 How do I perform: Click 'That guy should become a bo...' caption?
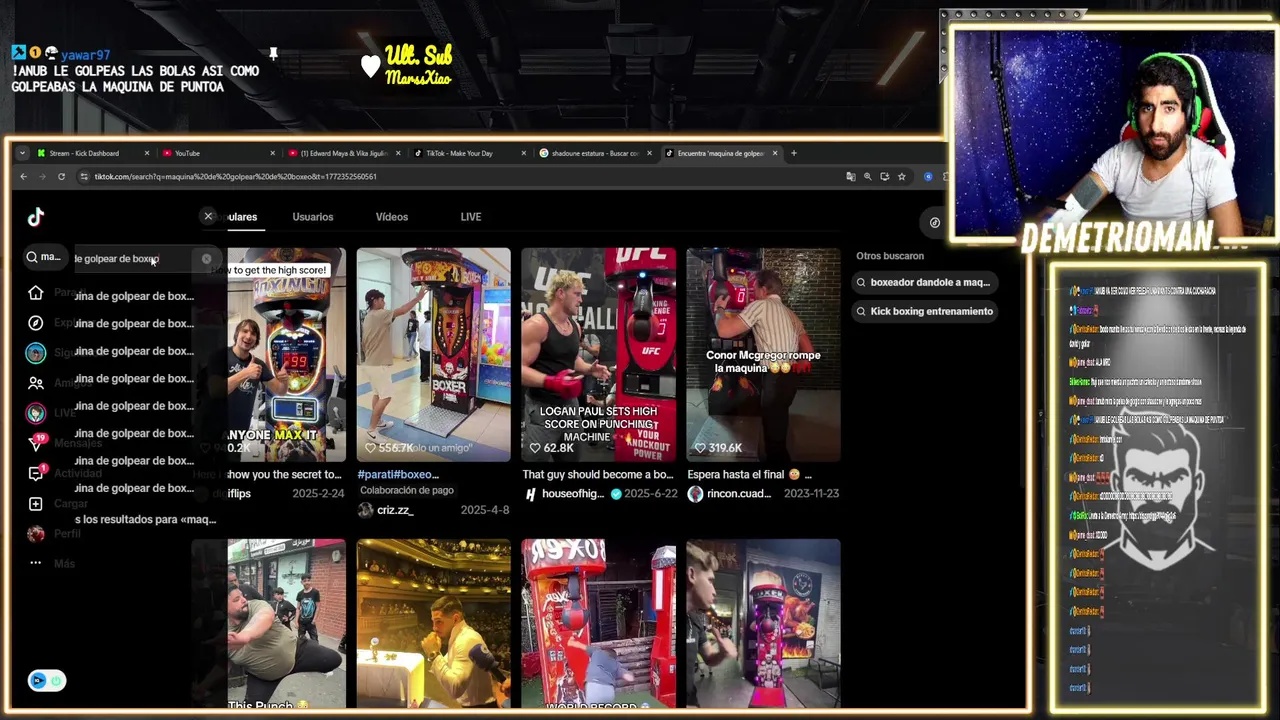click(x=598, y=475)
